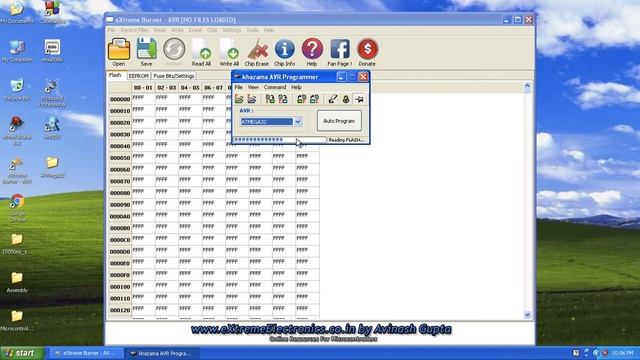Click the Save floppy disk icon

[x=146, y=49]
